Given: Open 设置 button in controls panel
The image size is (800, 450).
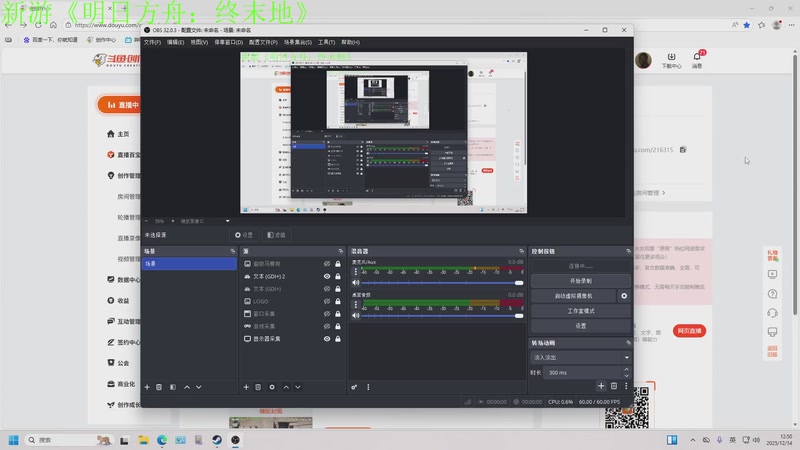Looking at the screenshot, I should click(581, 326).
